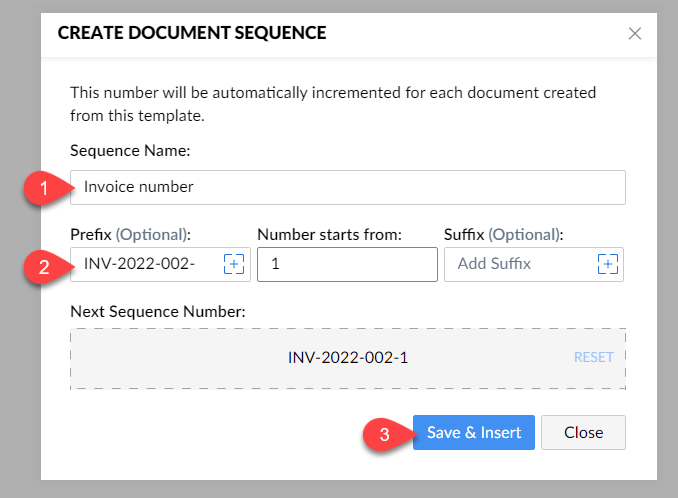Image resolution: width=678 pixels, height=498 pixels.
Task: Click the insert-field plus icon in Suffix box
Action: [x=607, y=264]
